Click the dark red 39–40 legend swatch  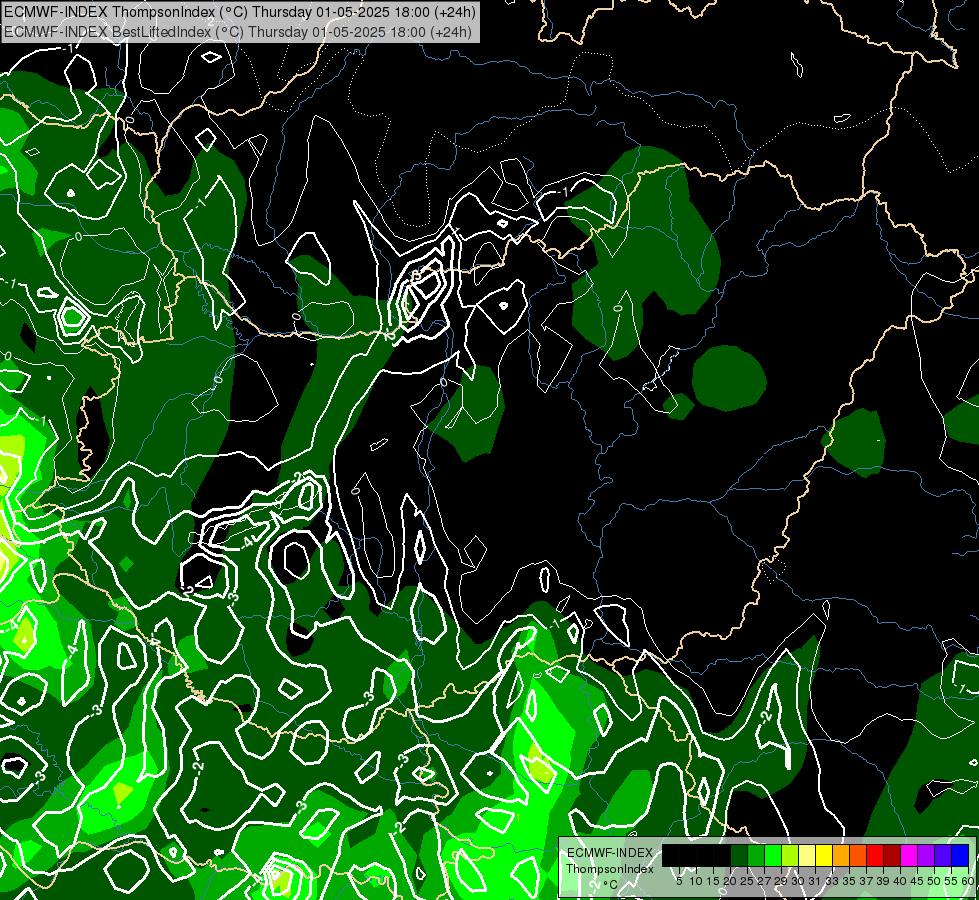[892, 855]
